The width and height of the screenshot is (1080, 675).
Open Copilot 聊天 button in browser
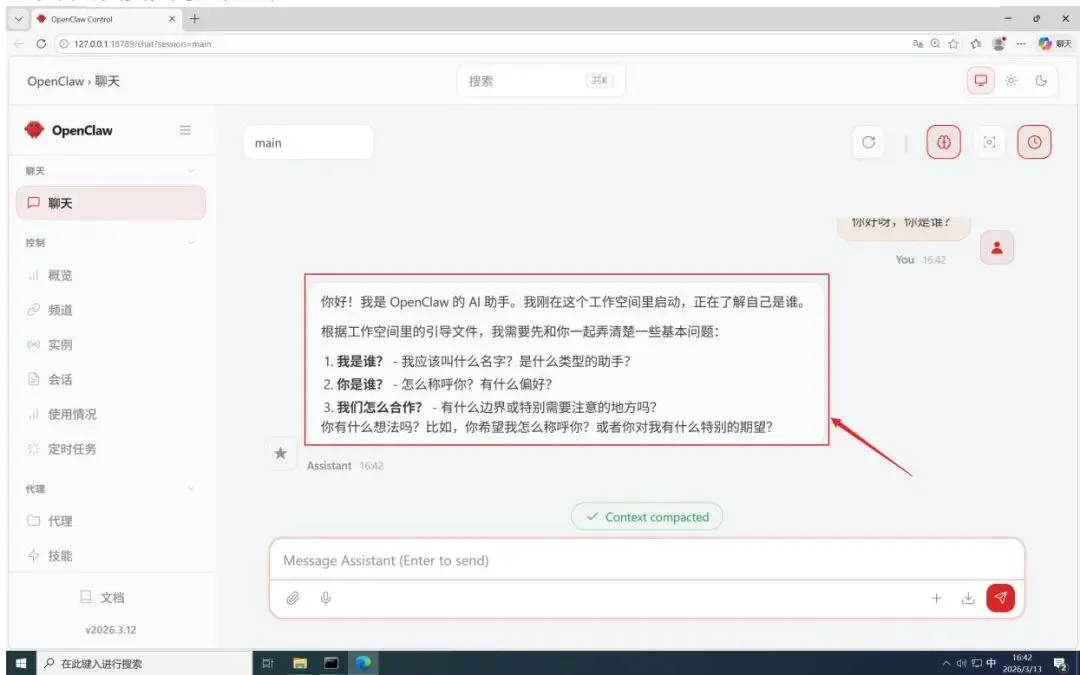tap(1055, 43)
